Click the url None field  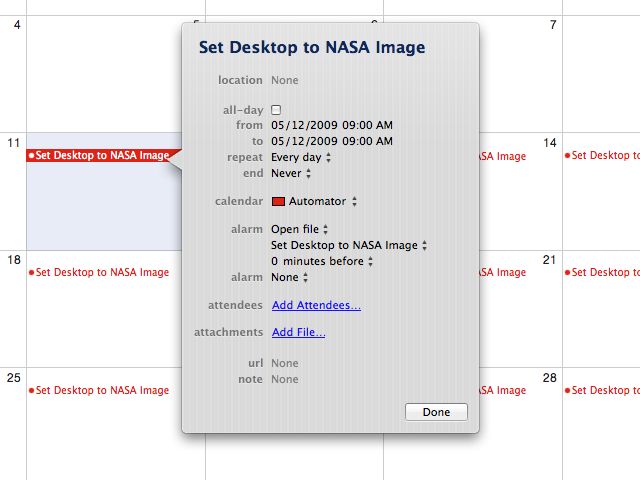coord(284,363)
